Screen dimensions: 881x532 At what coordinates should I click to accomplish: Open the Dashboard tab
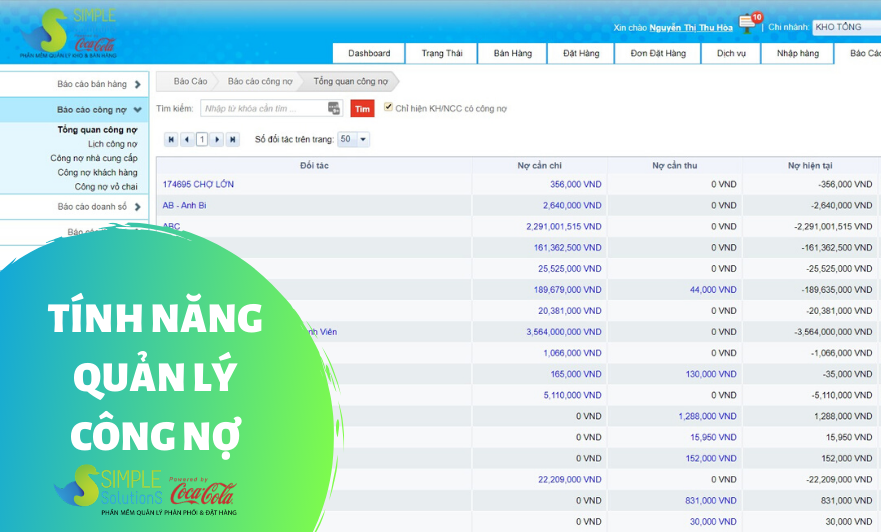pyautogui.click(x=369, y=53)
